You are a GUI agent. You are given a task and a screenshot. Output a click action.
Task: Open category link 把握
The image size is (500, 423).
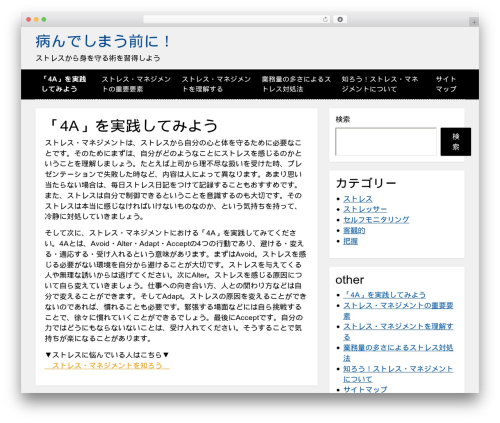350,241
